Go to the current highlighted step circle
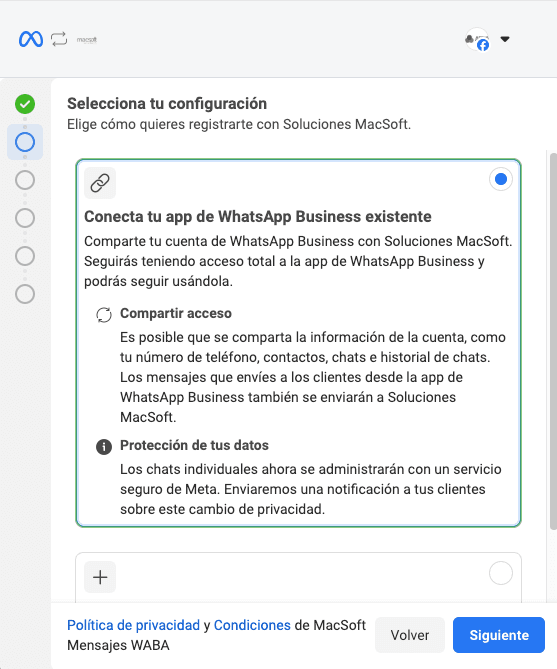This screenshot has width=557, height=669. pos(25,142)
